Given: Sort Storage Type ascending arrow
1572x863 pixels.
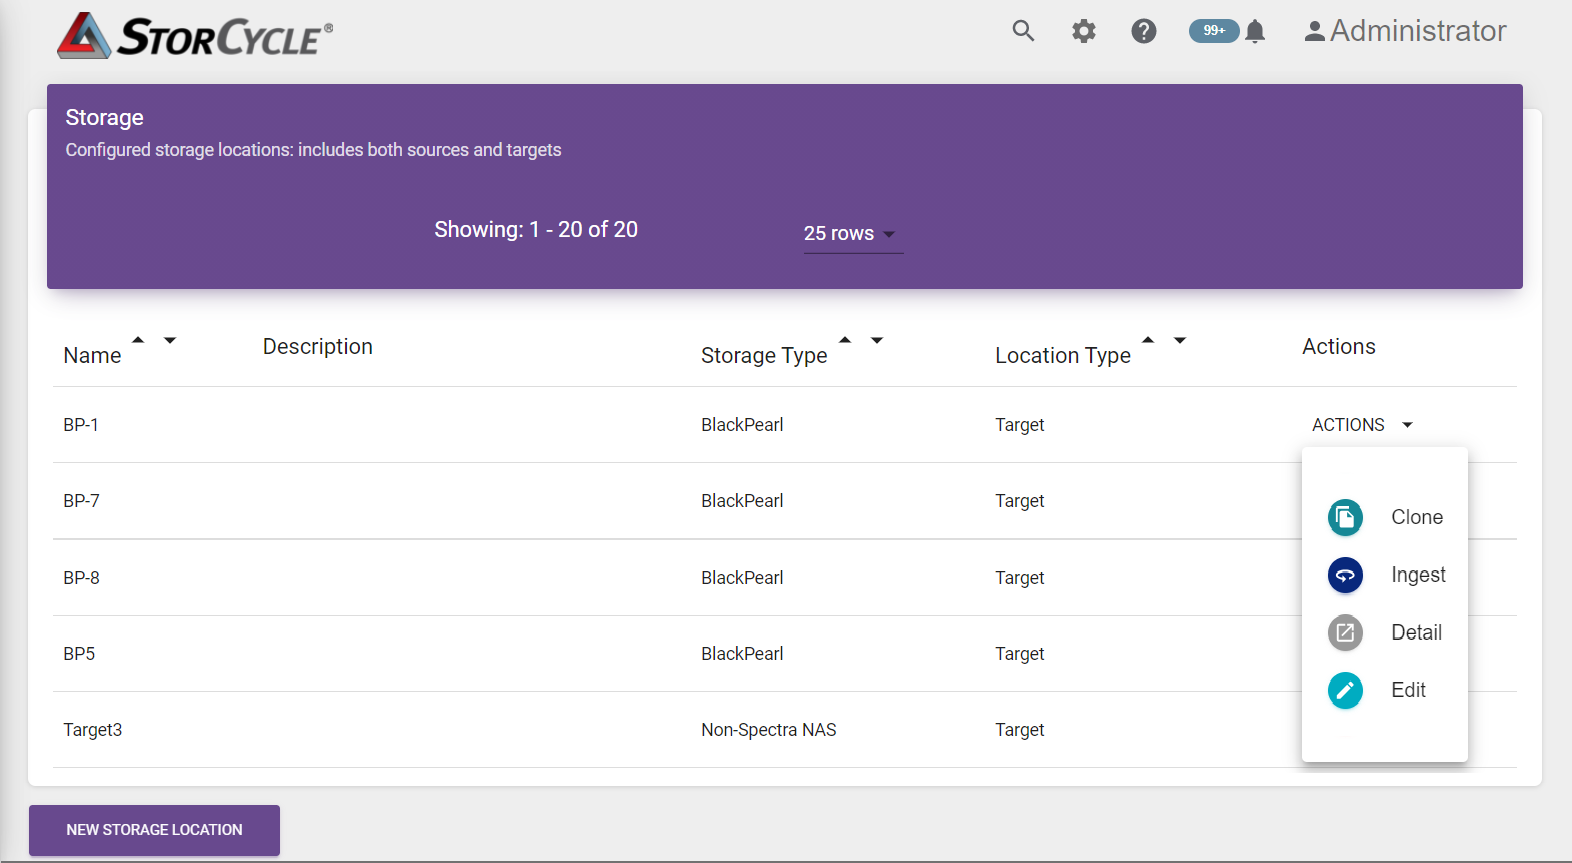Looking at the screenshot, I should tap(845, 340).
